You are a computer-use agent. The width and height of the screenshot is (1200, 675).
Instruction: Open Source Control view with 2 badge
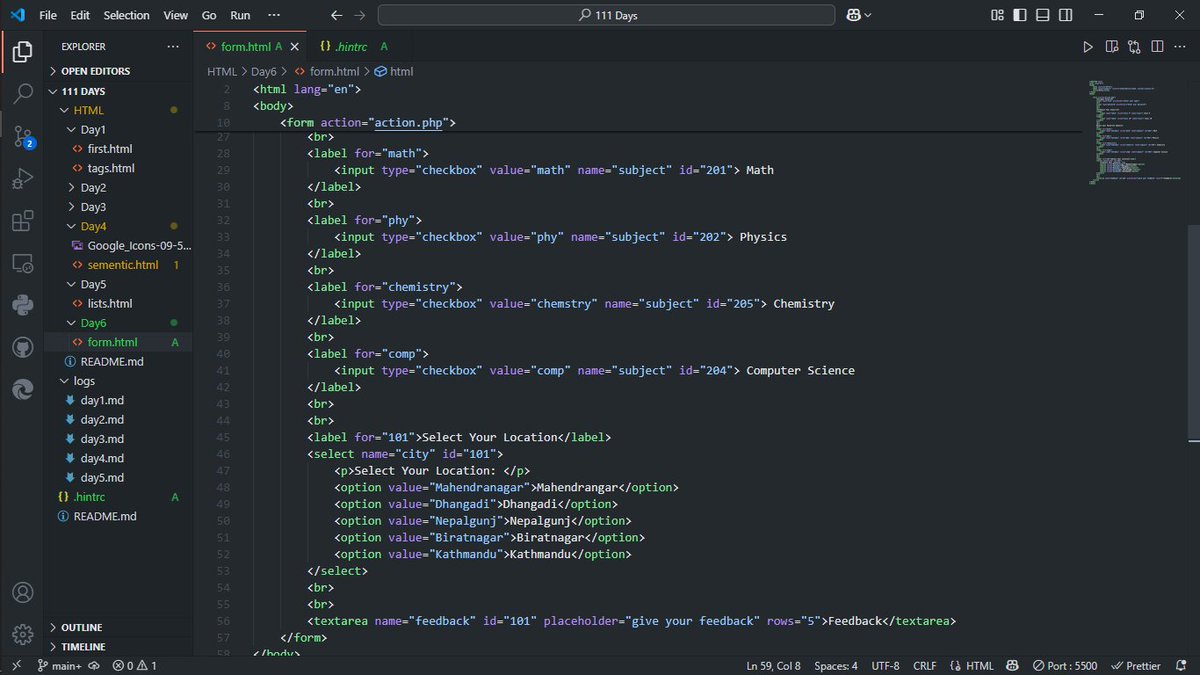tap(22, 136)
